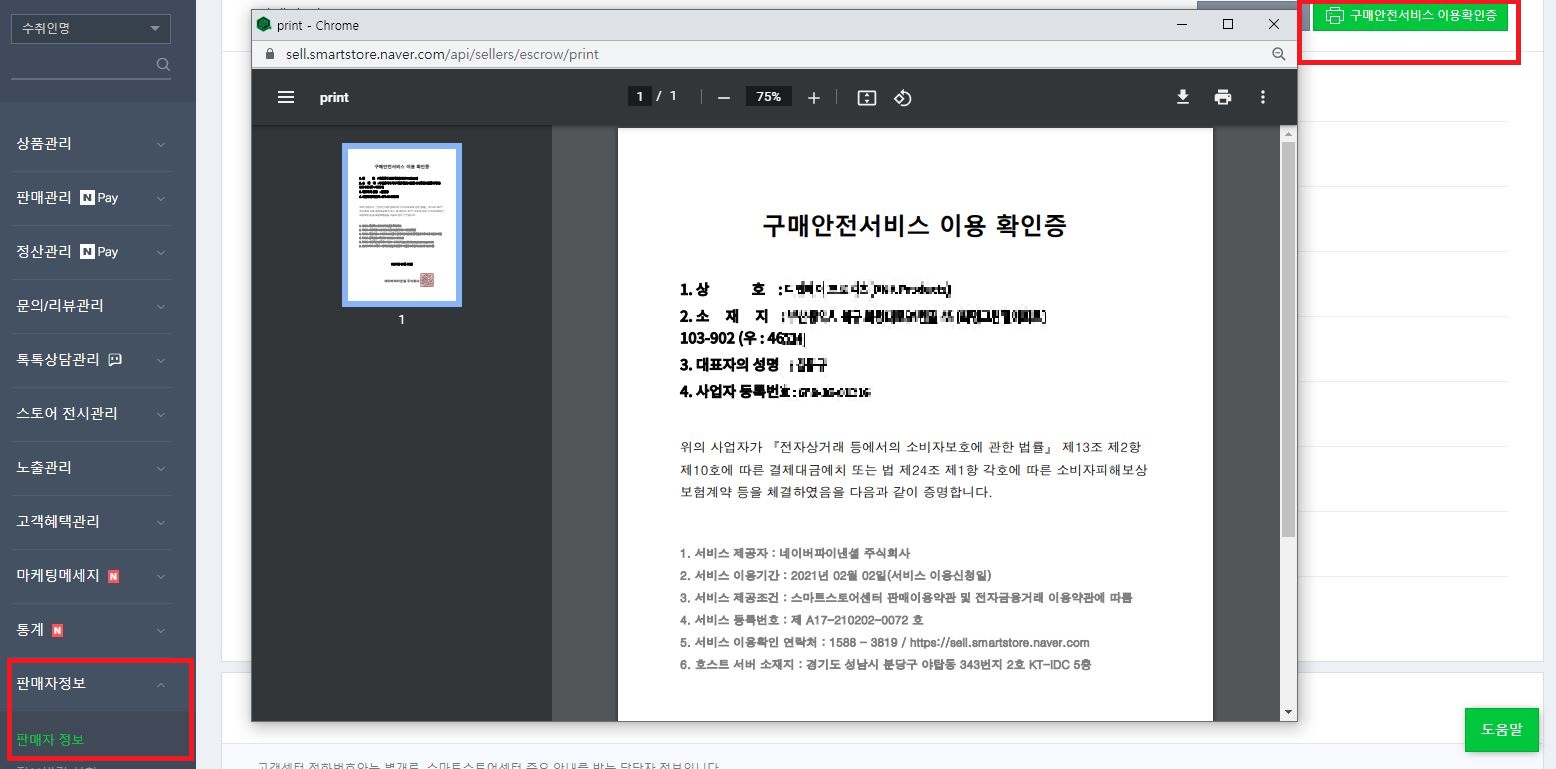
Task: Zoom in with the plus icon
Action: [814, 97]
